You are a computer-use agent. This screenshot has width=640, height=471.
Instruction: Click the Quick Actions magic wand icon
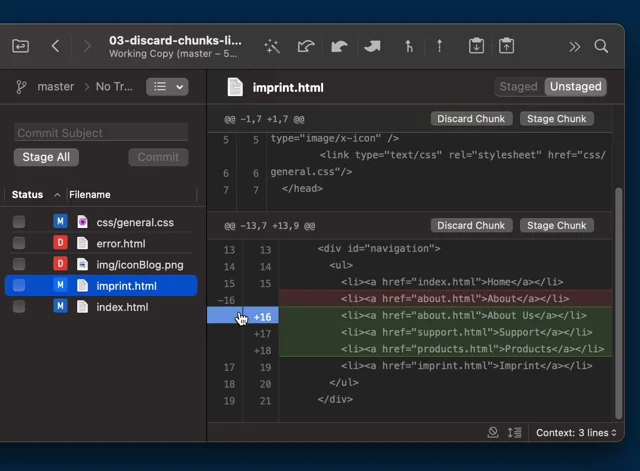[272, 46]
